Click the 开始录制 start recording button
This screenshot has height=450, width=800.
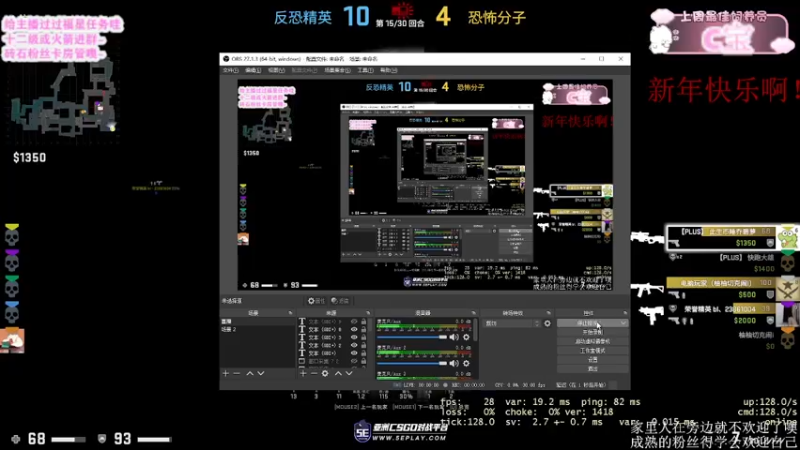click(x=592, y=332)
